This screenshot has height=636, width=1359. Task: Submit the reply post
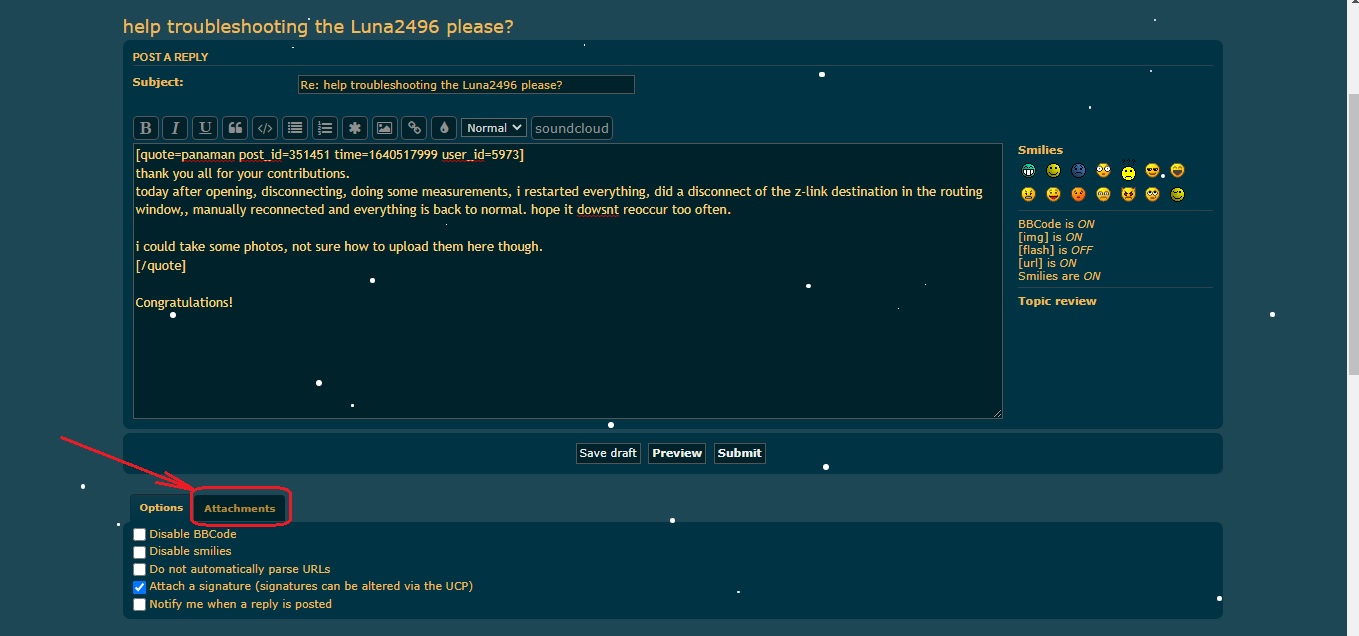[739, 453]
